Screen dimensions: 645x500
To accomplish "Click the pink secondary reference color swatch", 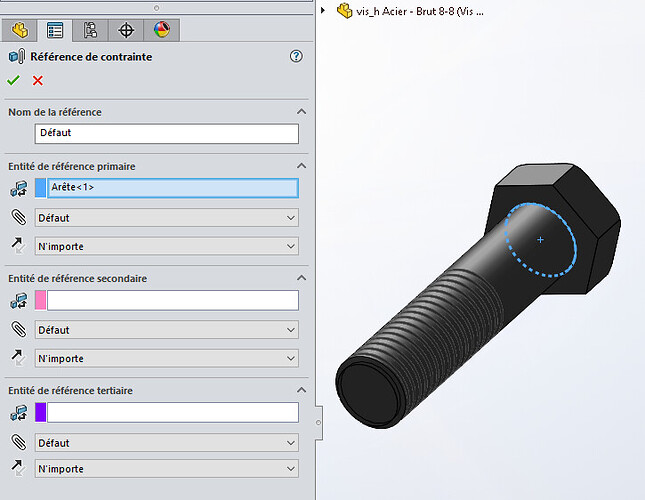I will 41,300.
